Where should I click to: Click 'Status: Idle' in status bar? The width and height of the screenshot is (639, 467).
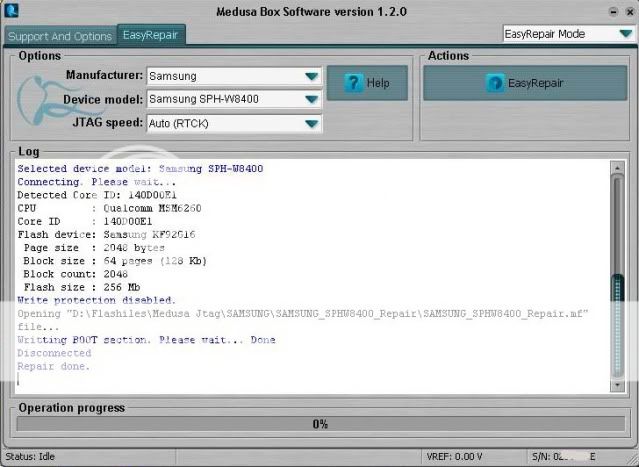tap(30, 456)
